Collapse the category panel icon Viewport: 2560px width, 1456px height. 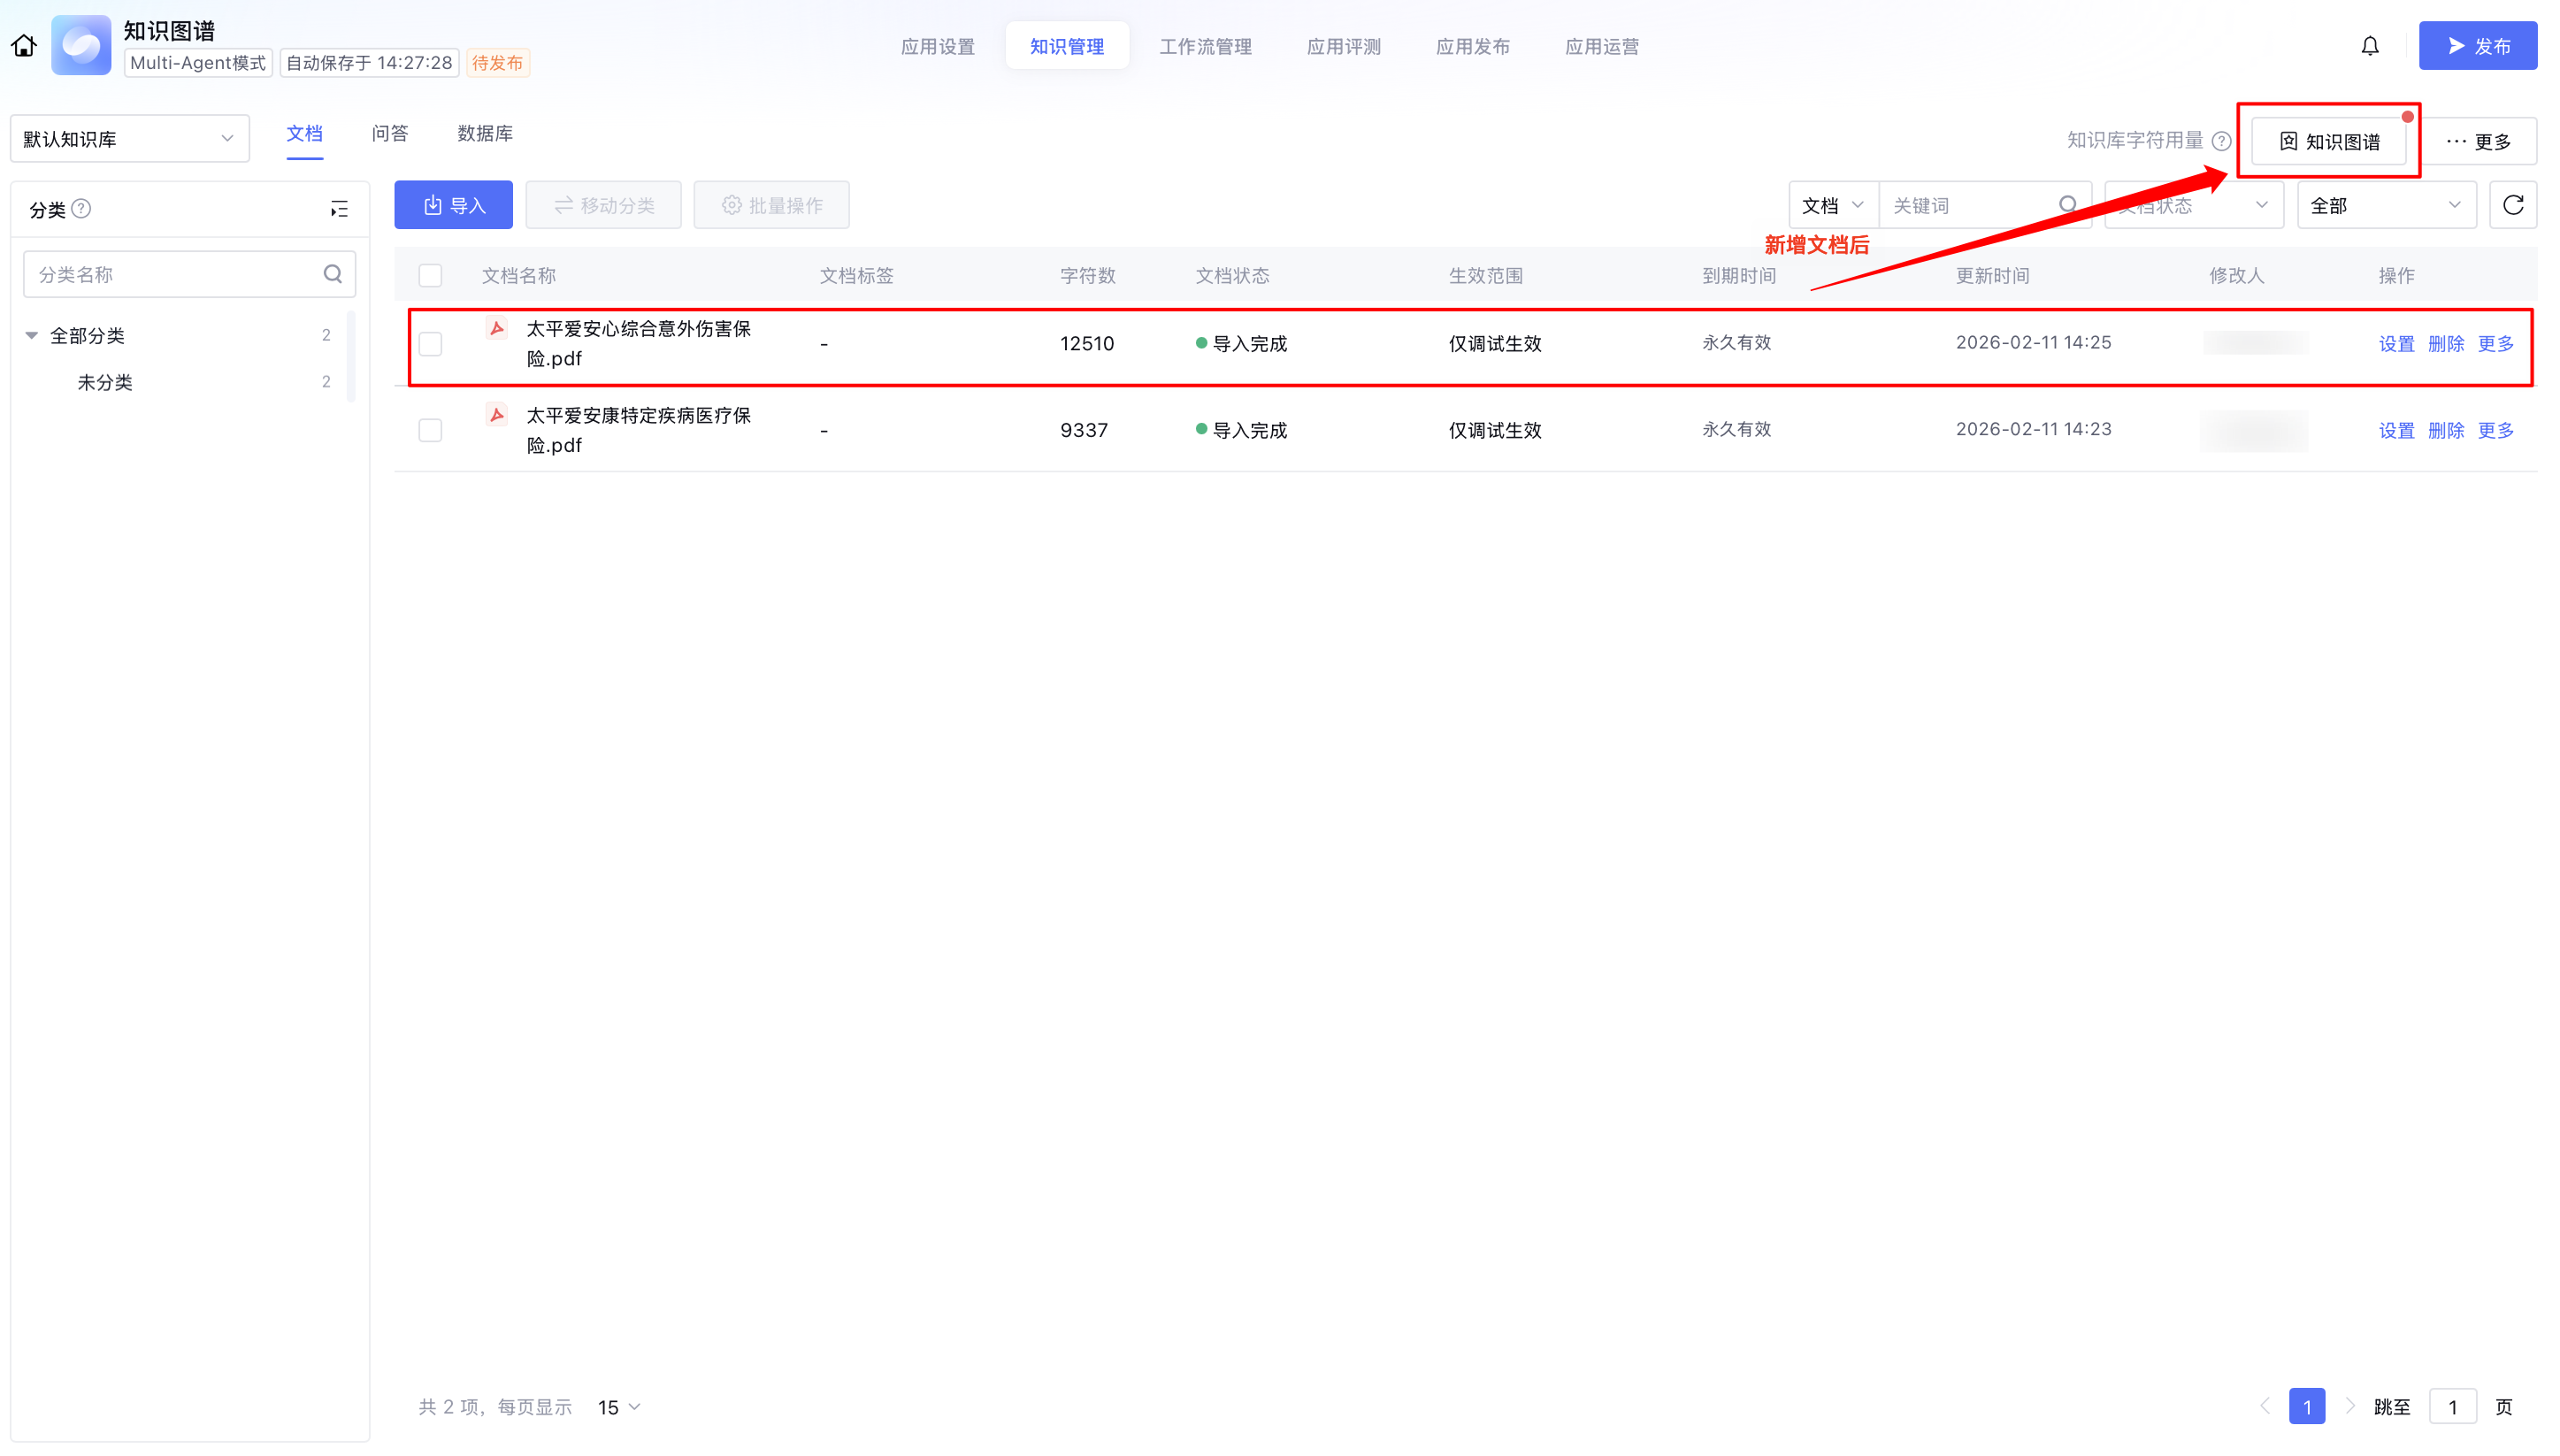point(339,209)
